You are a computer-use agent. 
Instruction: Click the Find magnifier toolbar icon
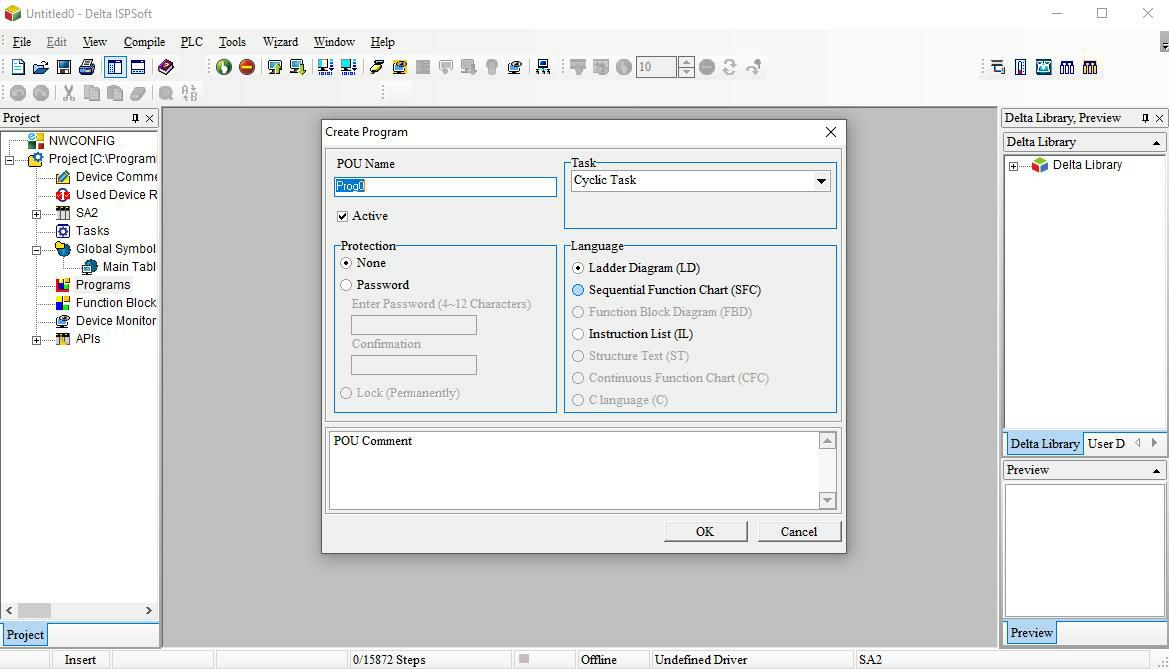tap(166, 93)
